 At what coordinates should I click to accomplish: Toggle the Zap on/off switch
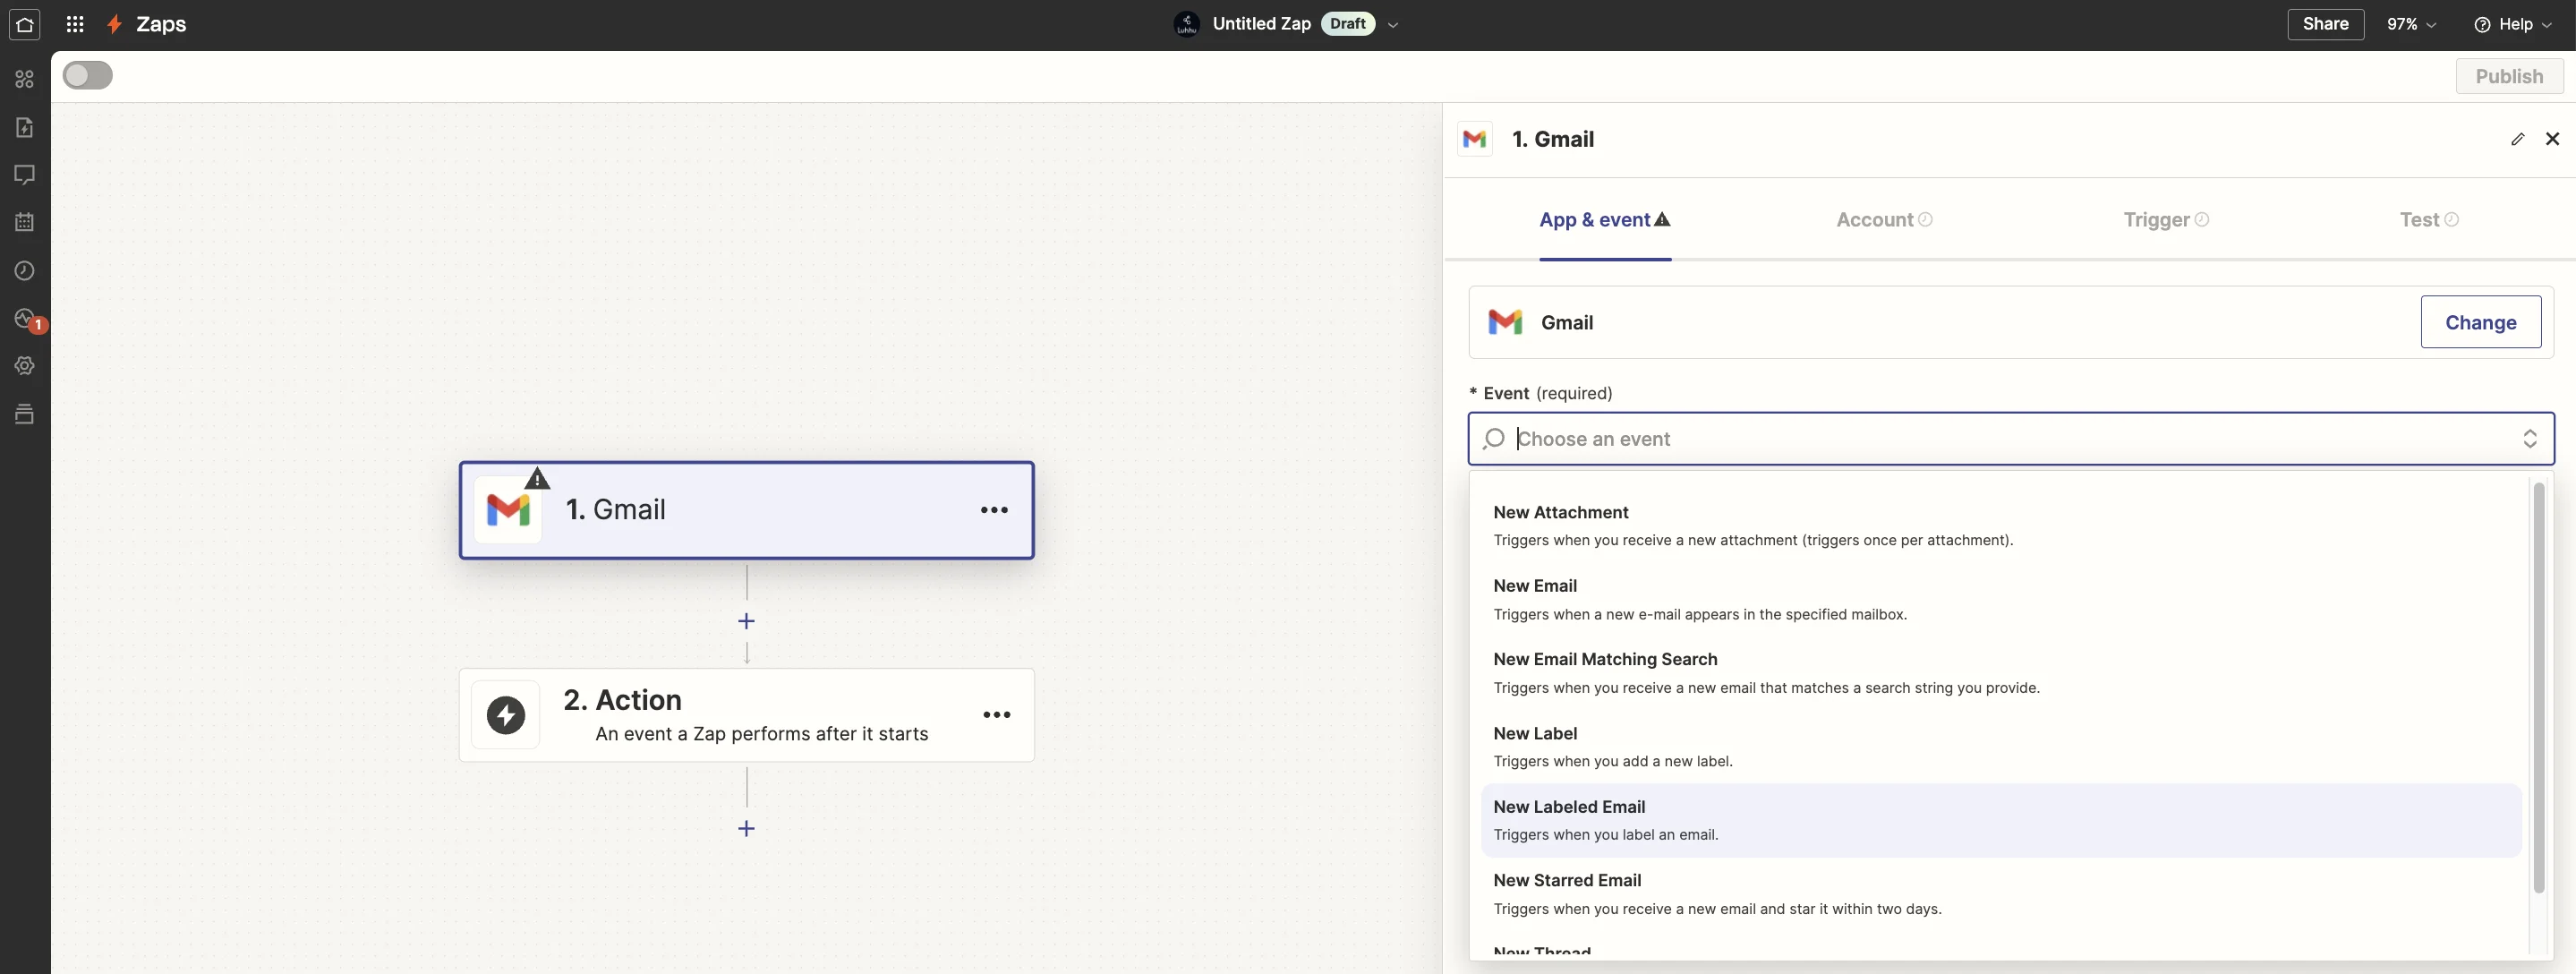(x=88, y=76)
